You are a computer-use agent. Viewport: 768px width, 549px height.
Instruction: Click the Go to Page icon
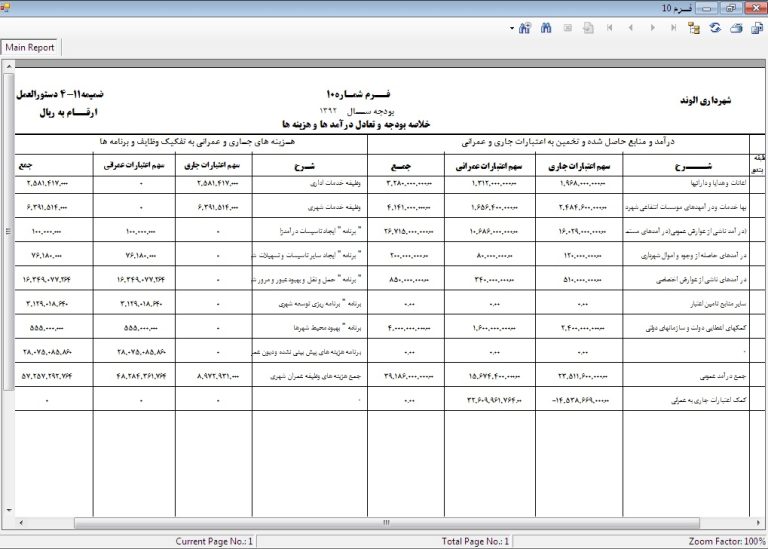click(589, 29)
